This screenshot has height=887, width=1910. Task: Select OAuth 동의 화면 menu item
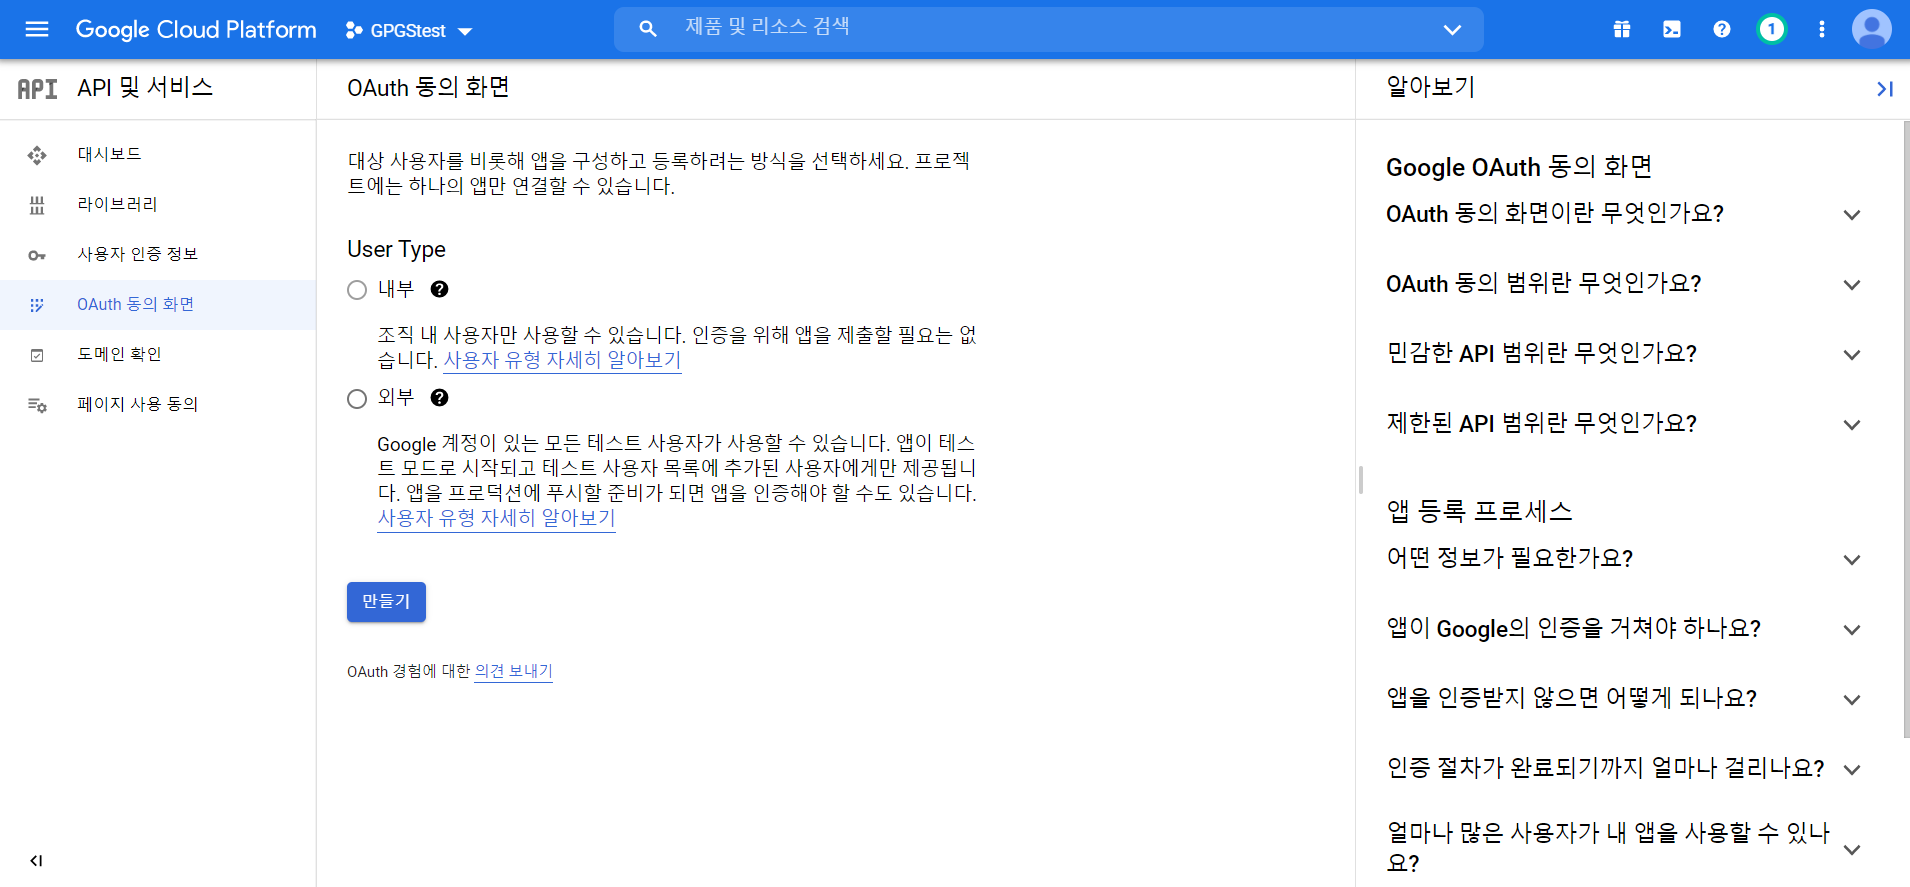point(158,305)
